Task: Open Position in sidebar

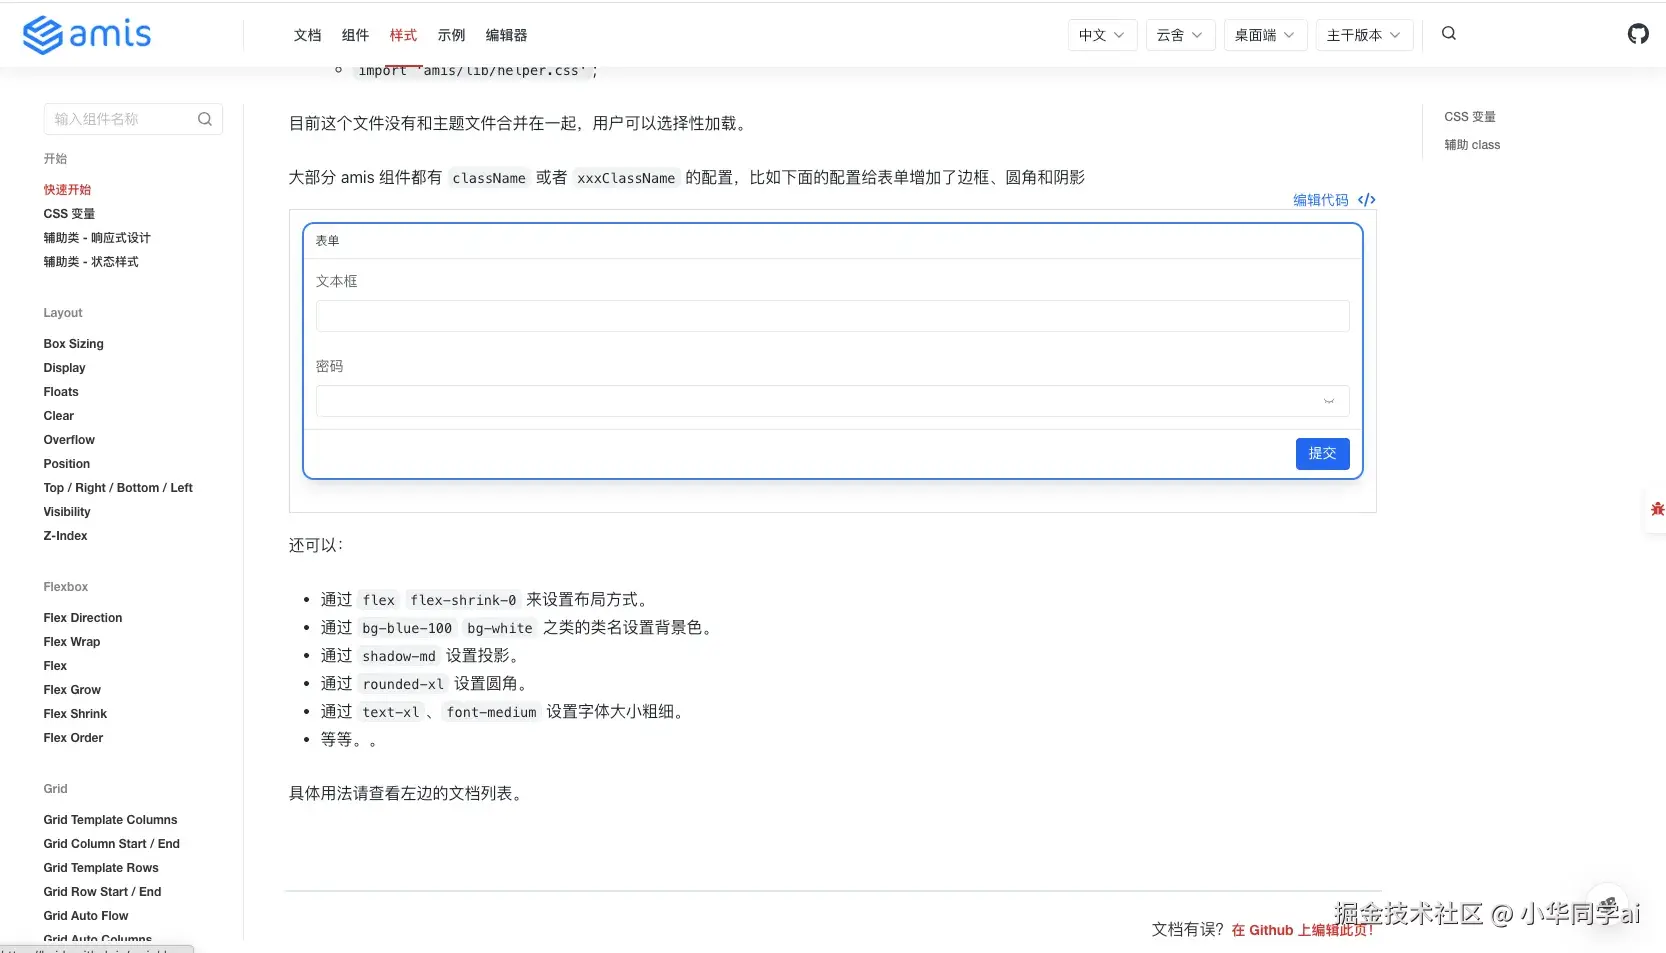Action: click(x=67, y=464)
